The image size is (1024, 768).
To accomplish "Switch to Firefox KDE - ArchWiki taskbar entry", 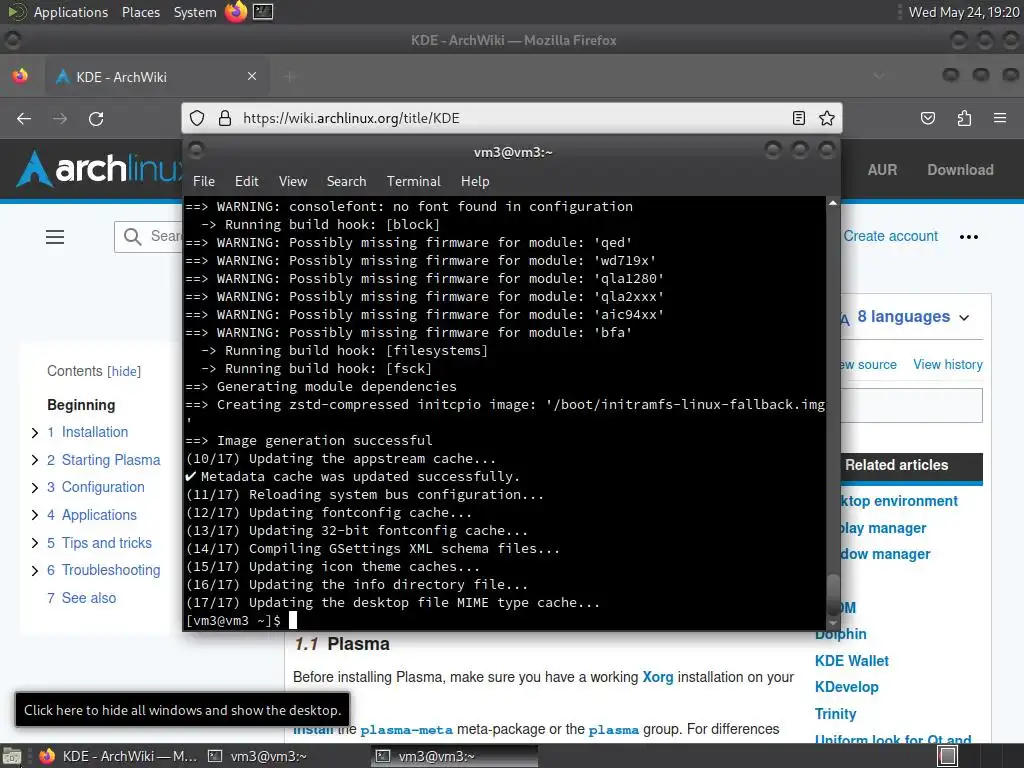I will [x=118, y=756].
